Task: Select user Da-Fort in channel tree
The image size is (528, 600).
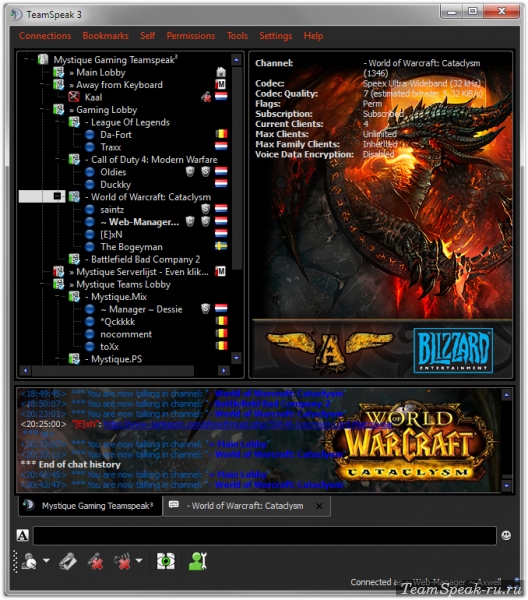Action: (116, 135)
